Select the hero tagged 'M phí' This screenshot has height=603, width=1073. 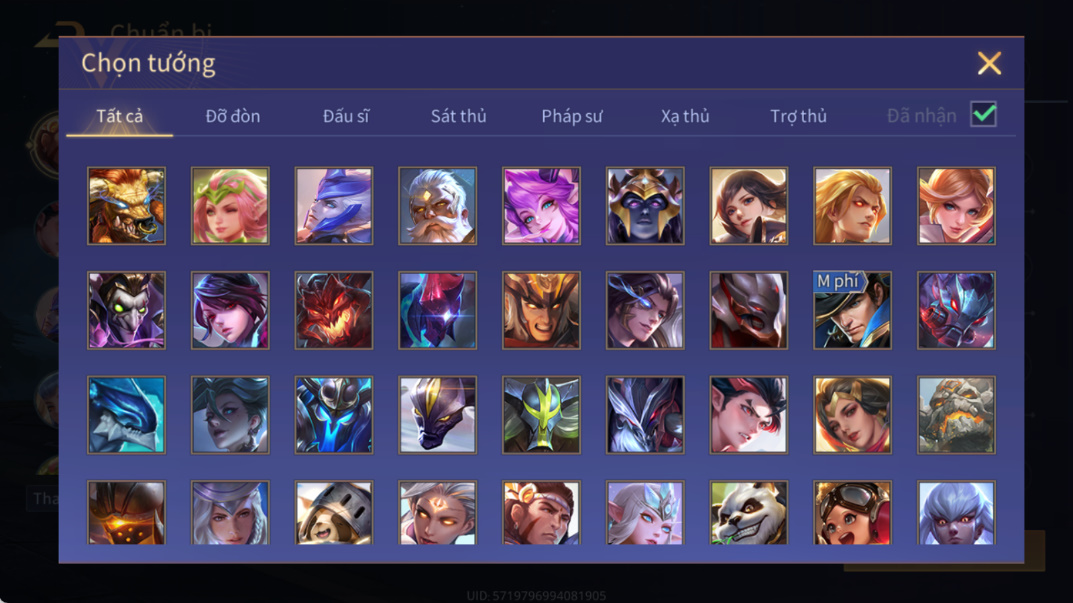point(852,310)
